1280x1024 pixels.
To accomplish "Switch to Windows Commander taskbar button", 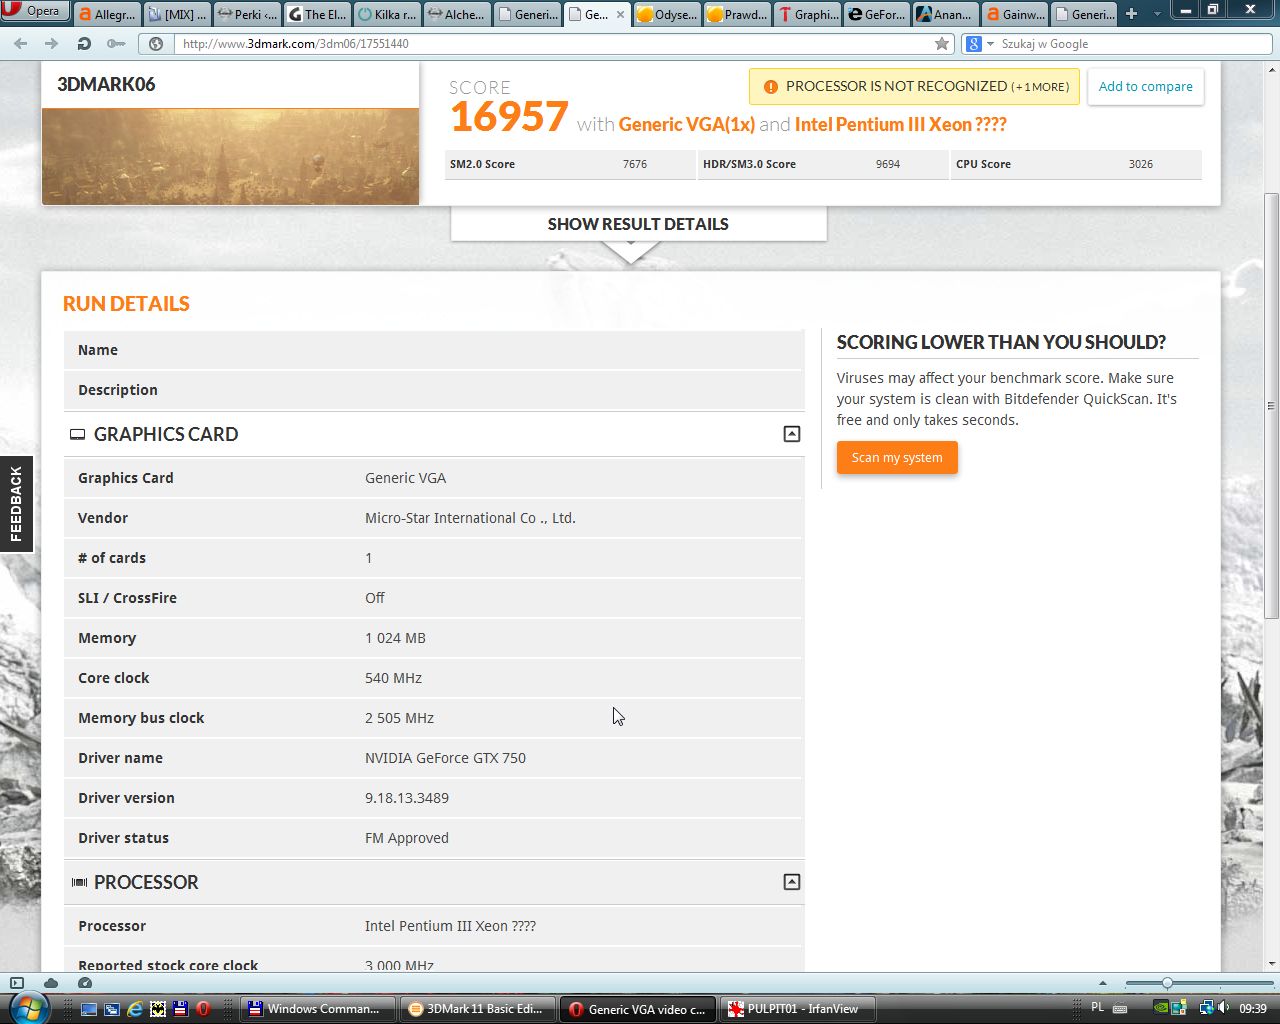I will pyautogui.click(x=317, y=1009).
